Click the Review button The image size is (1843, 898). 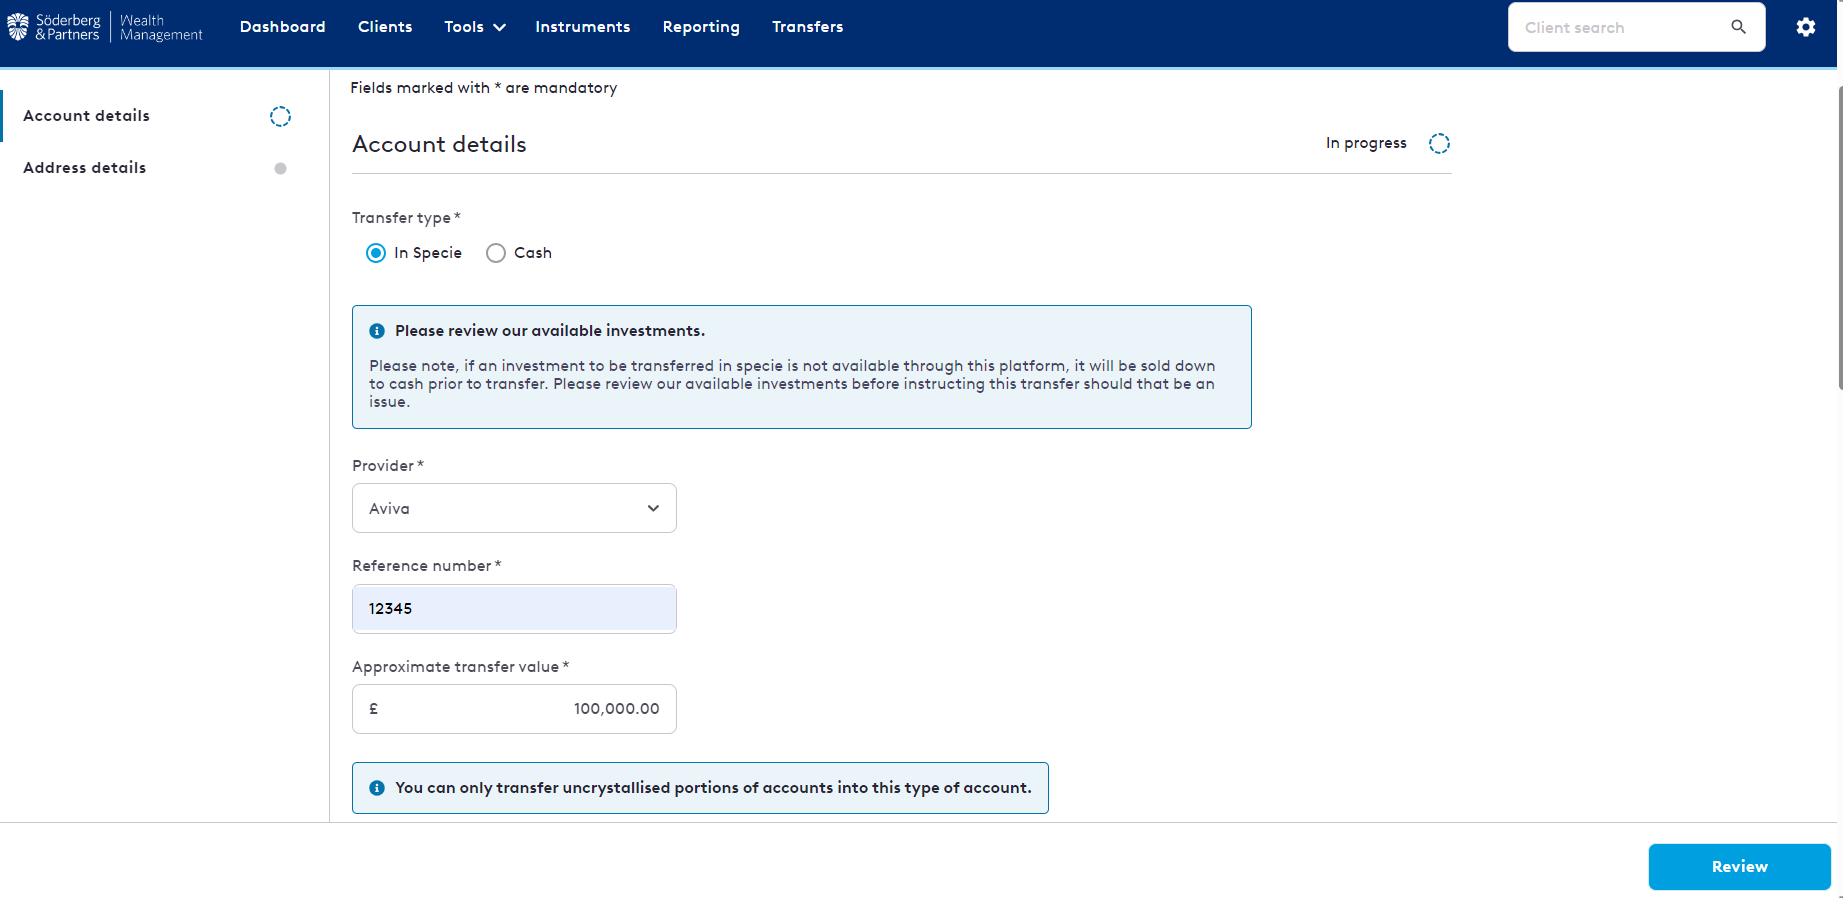pos(1739,867)
